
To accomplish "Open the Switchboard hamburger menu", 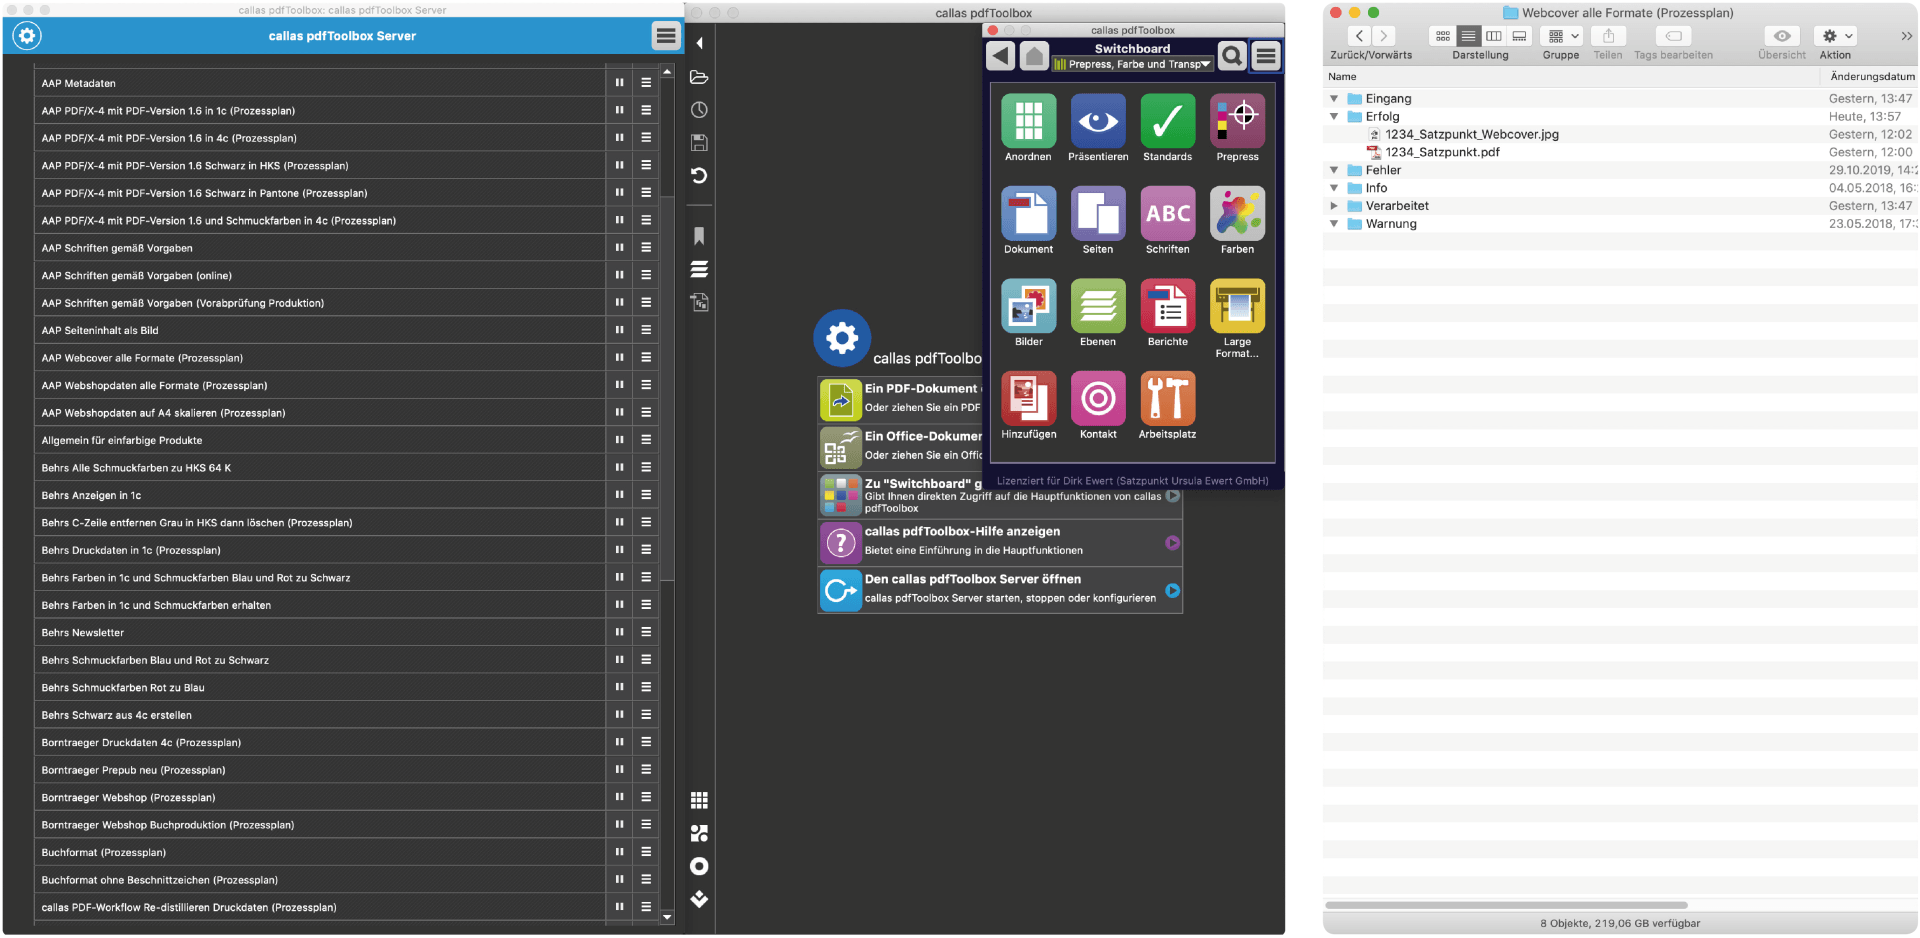I will [x=1266, y=56].
